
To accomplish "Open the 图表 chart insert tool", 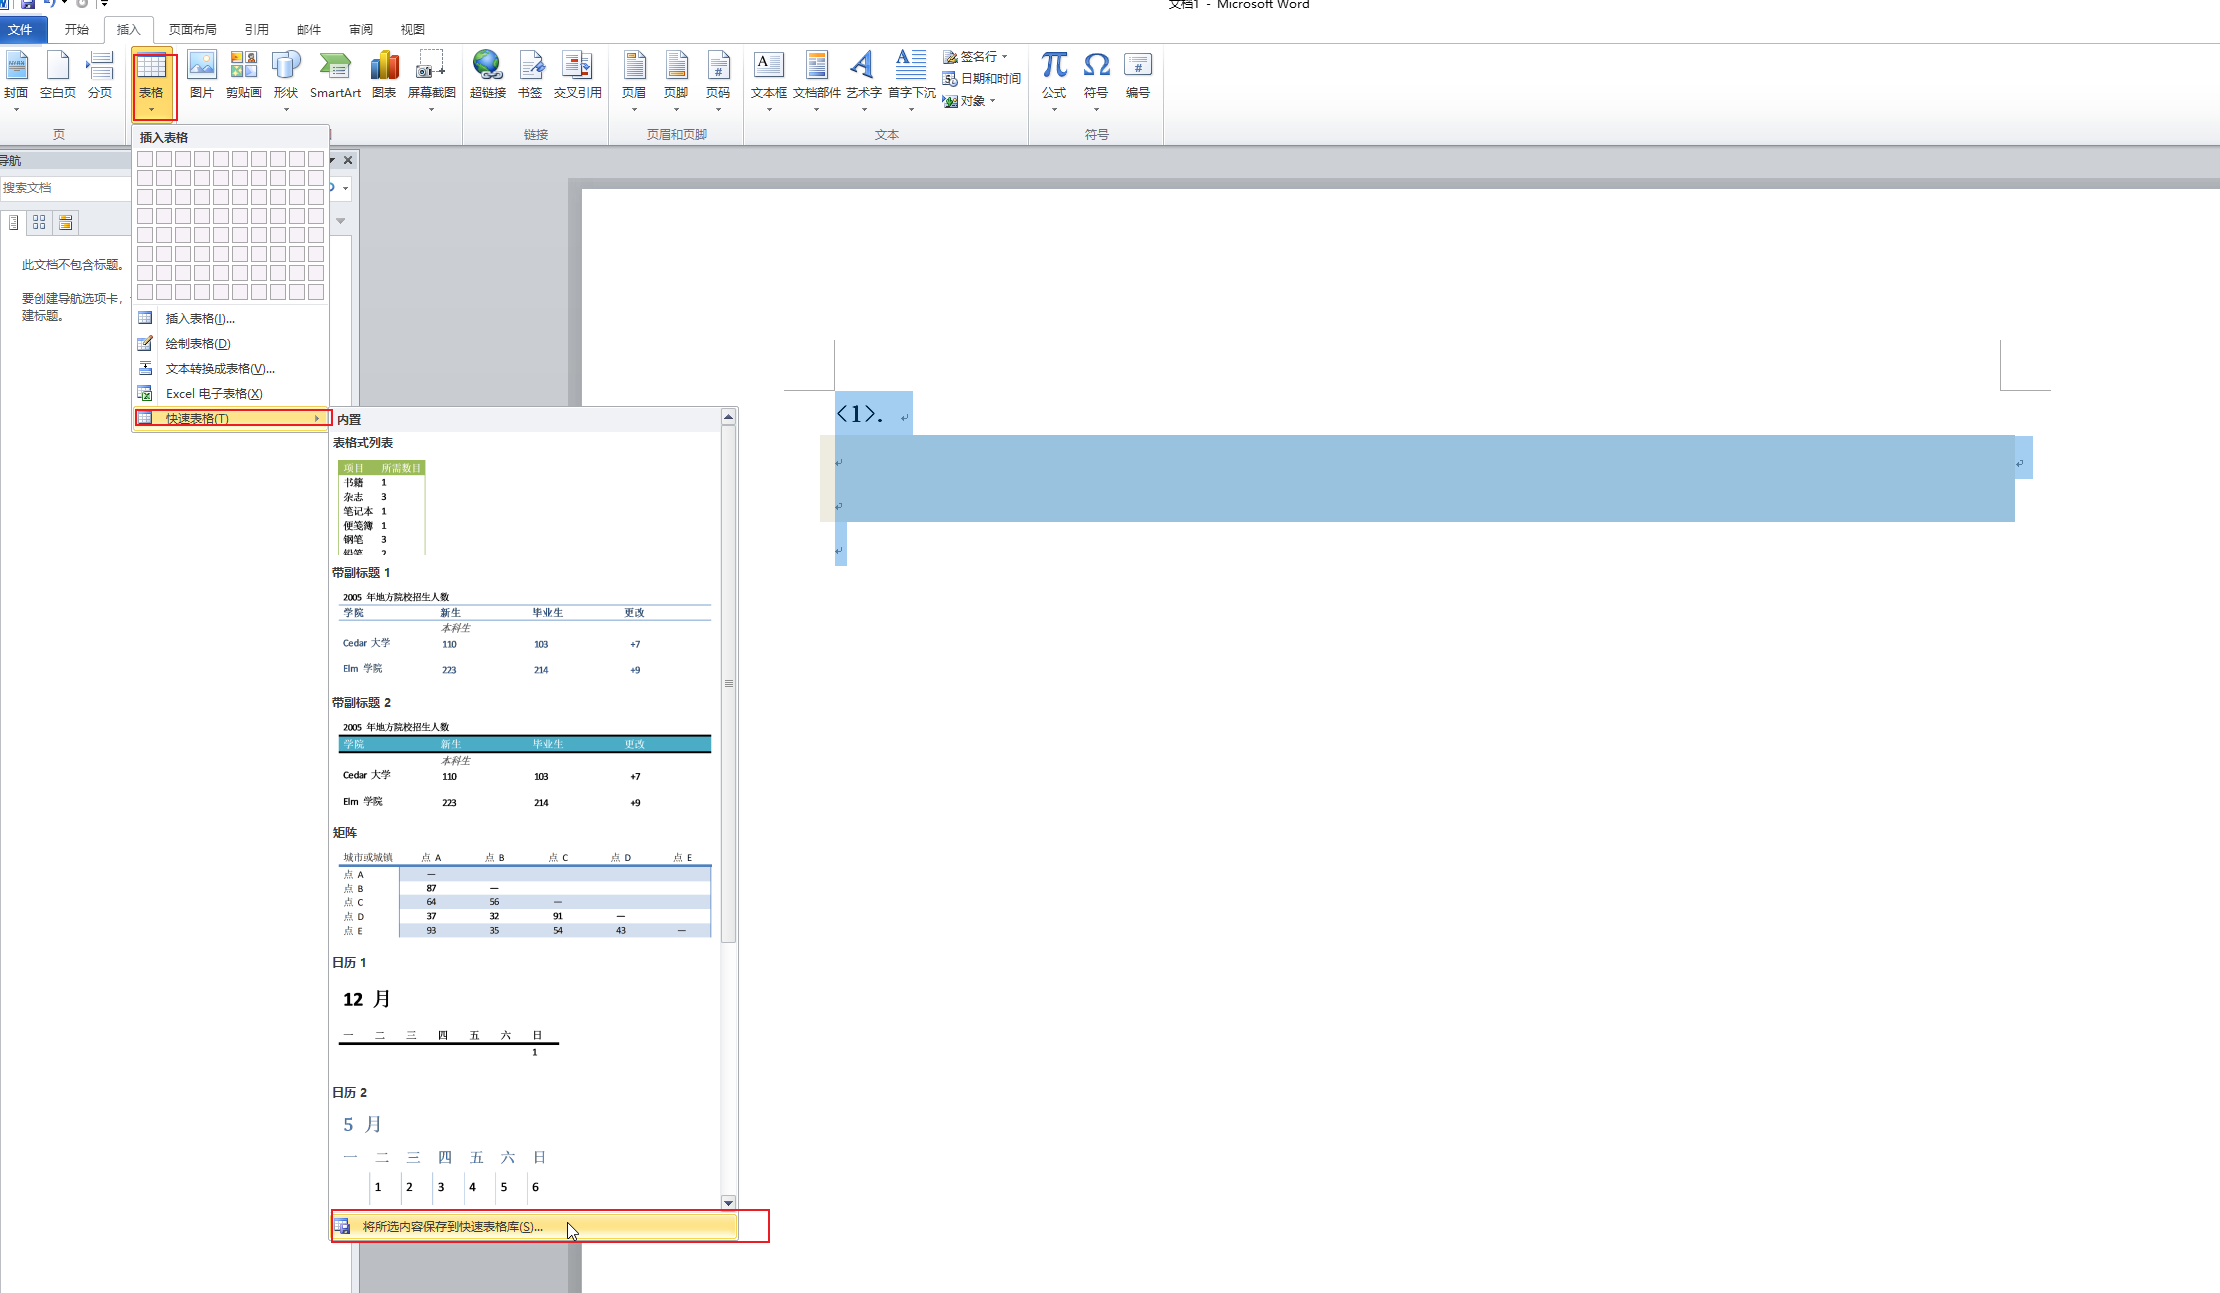I will click(x=384, y=74).
